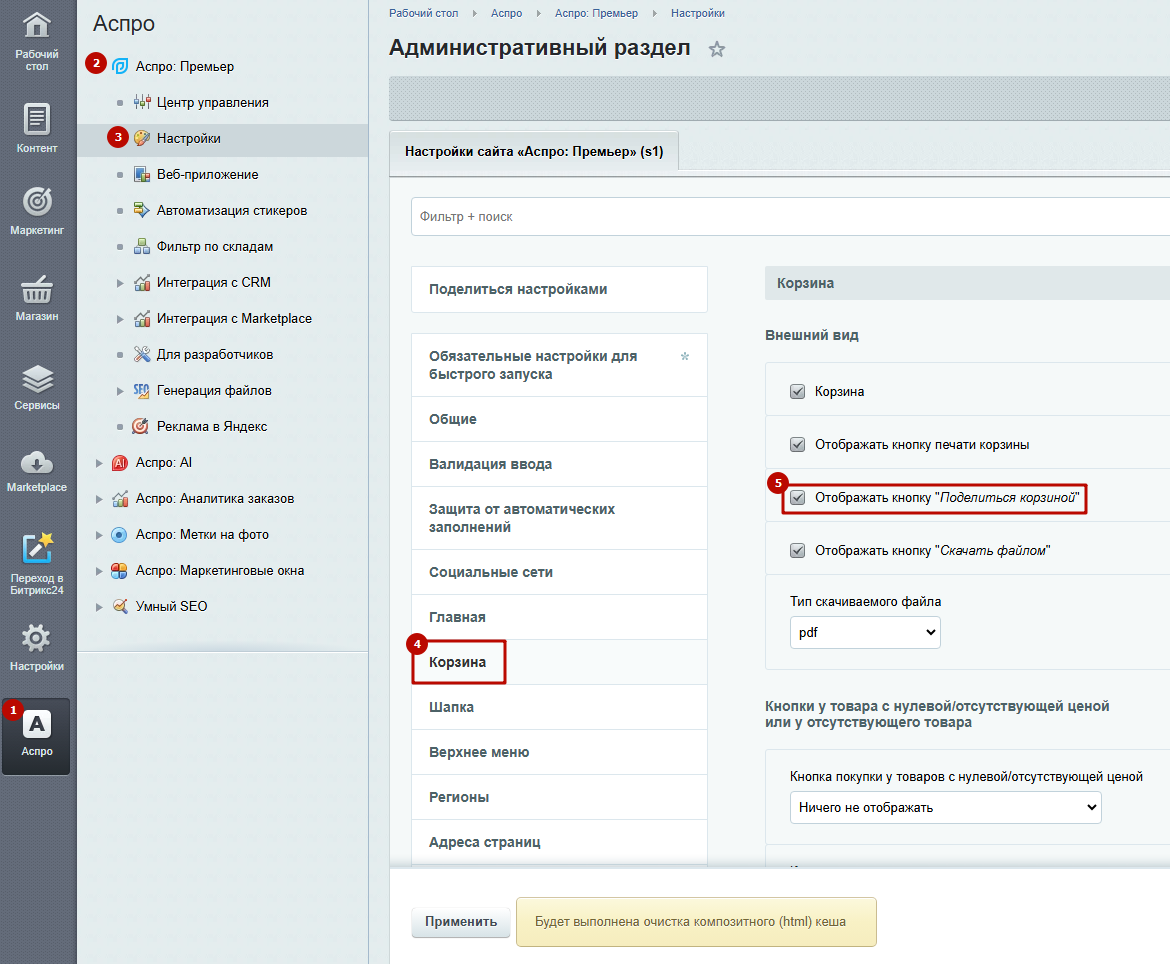Expand the Аспро: AI tree node
This screenshot has width=1170, height=964.
tap(98, 463)
